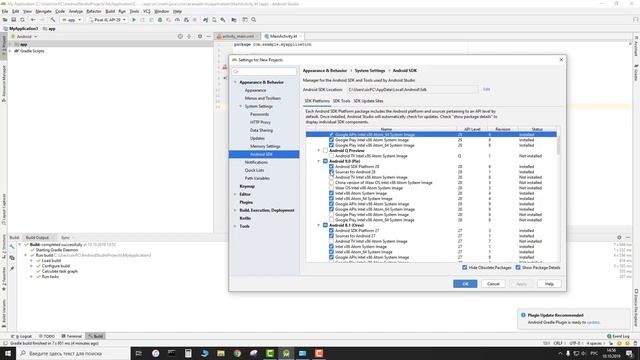Click the pin icon in Build panel
The width and height of the screenshot is (640, 360).
[x=12, y=269]
